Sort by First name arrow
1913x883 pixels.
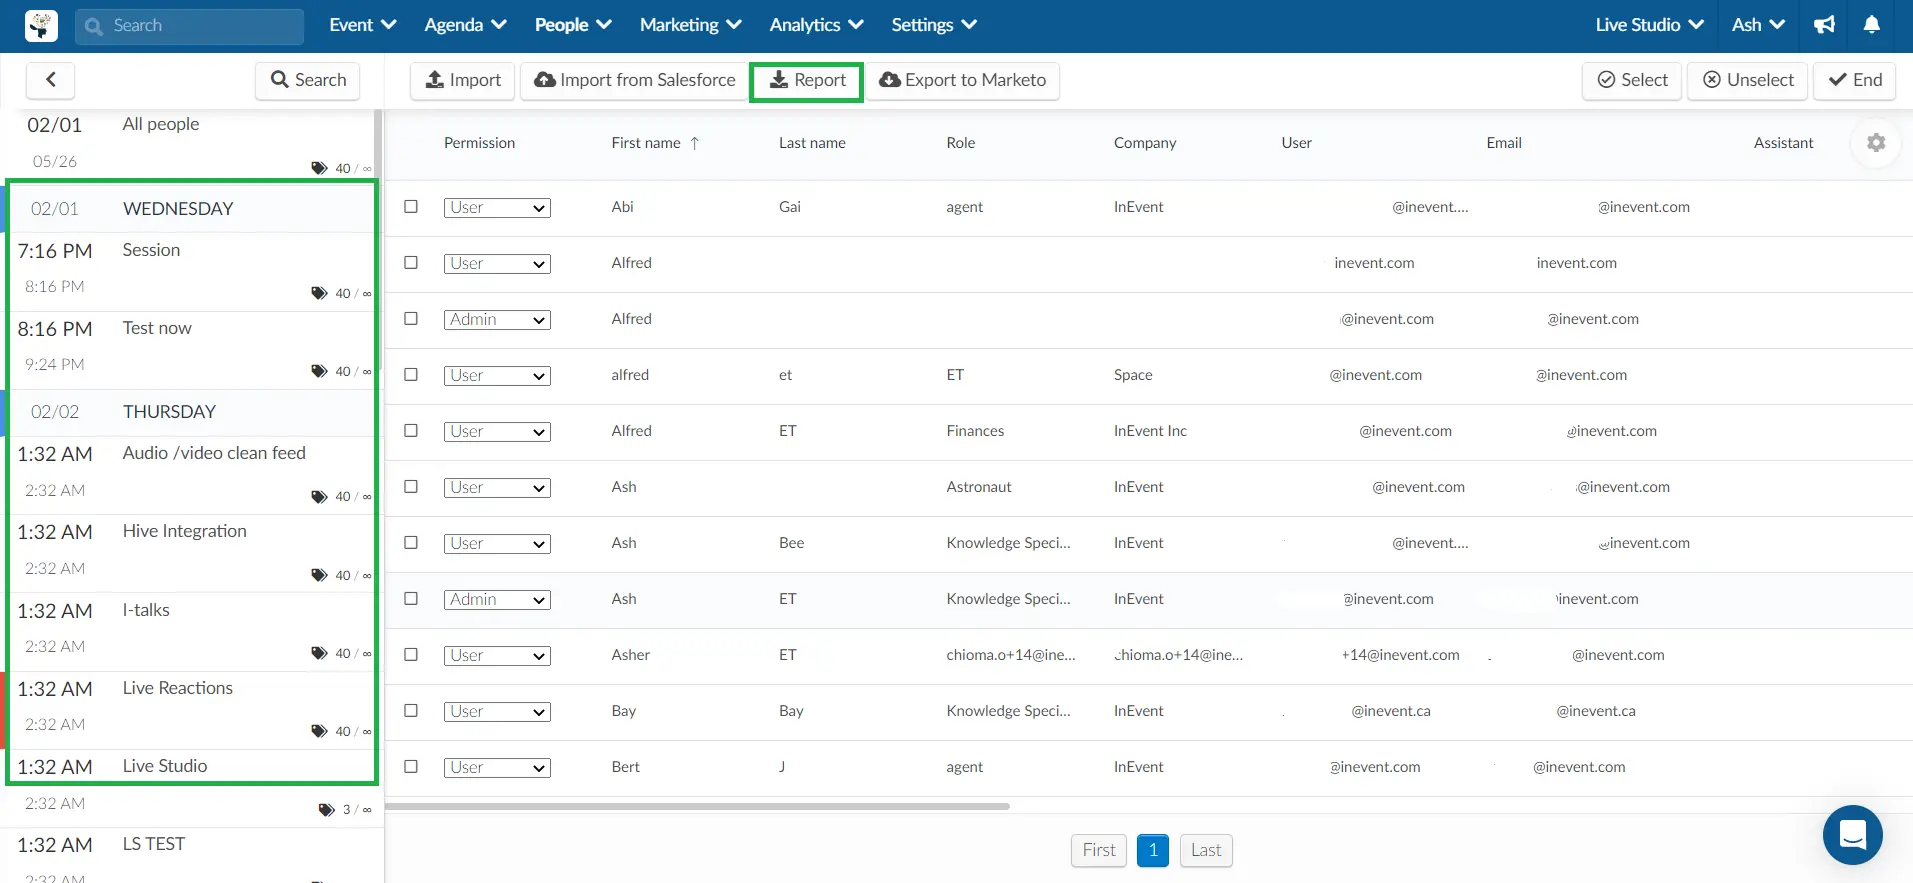click(x=694, y=143)
